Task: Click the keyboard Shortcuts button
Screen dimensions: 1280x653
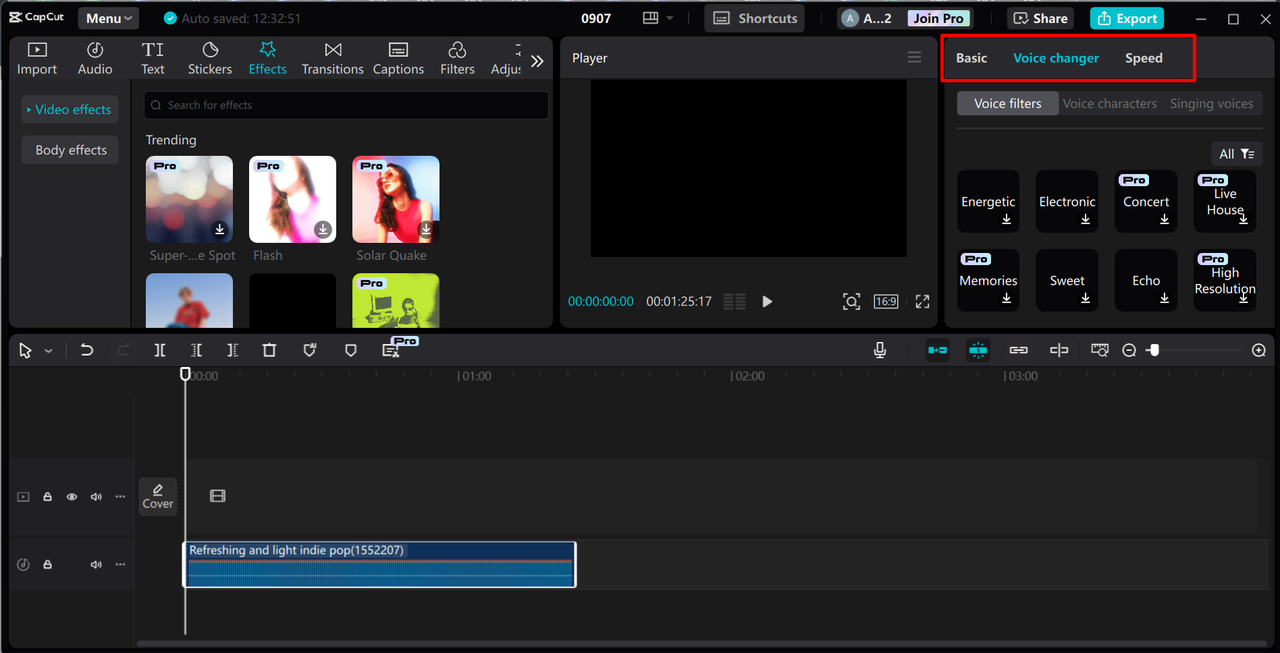Action: click(x=756, y=18)
